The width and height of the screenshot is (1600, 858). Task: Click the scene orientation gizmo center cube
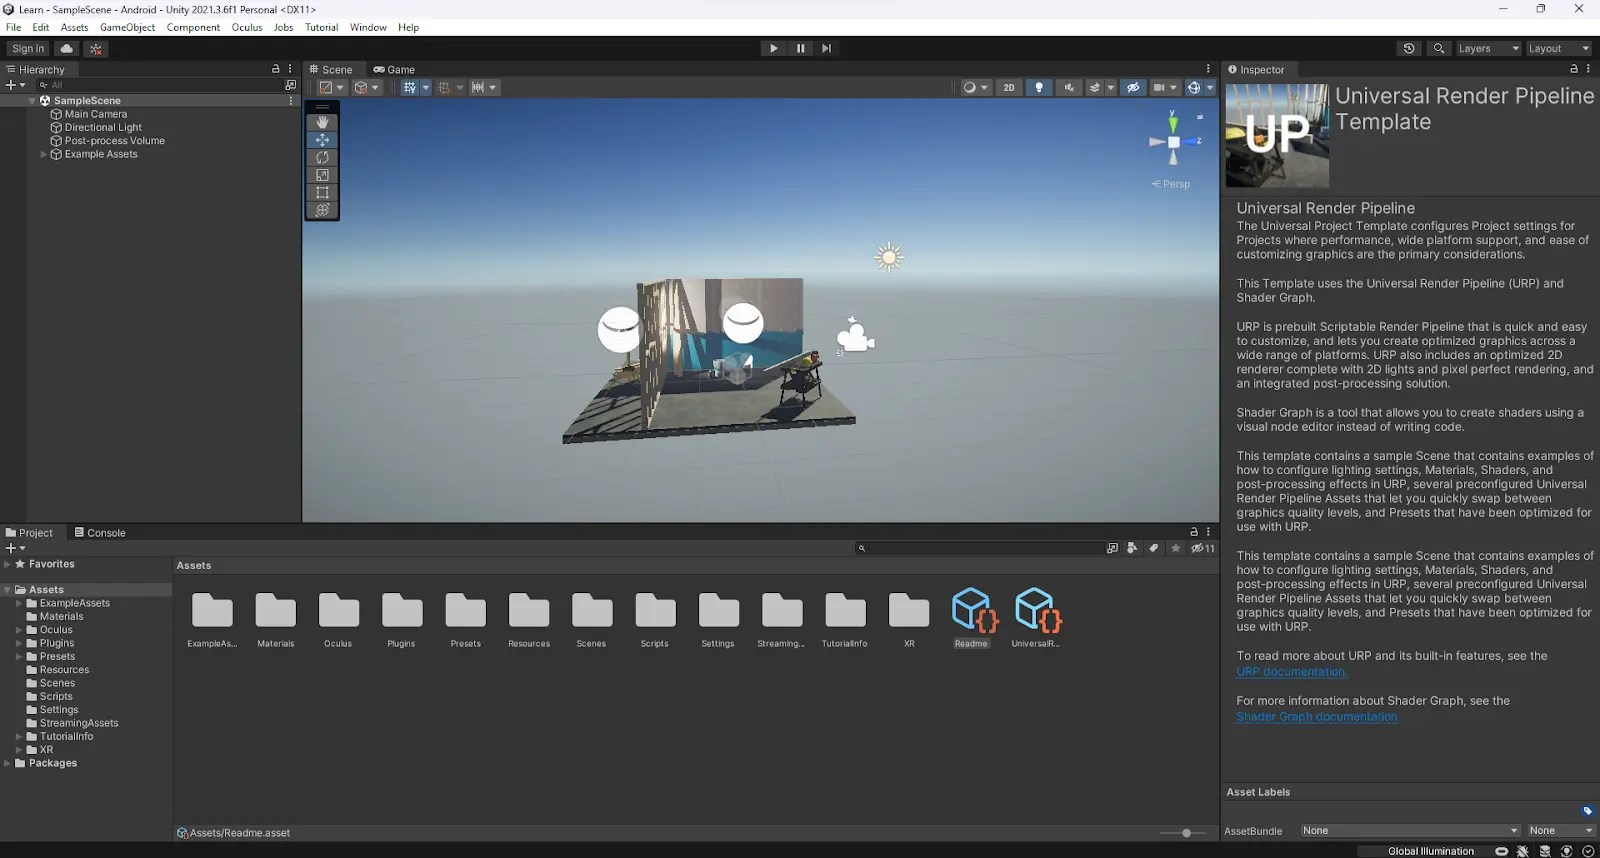[x=1173, y=142]
